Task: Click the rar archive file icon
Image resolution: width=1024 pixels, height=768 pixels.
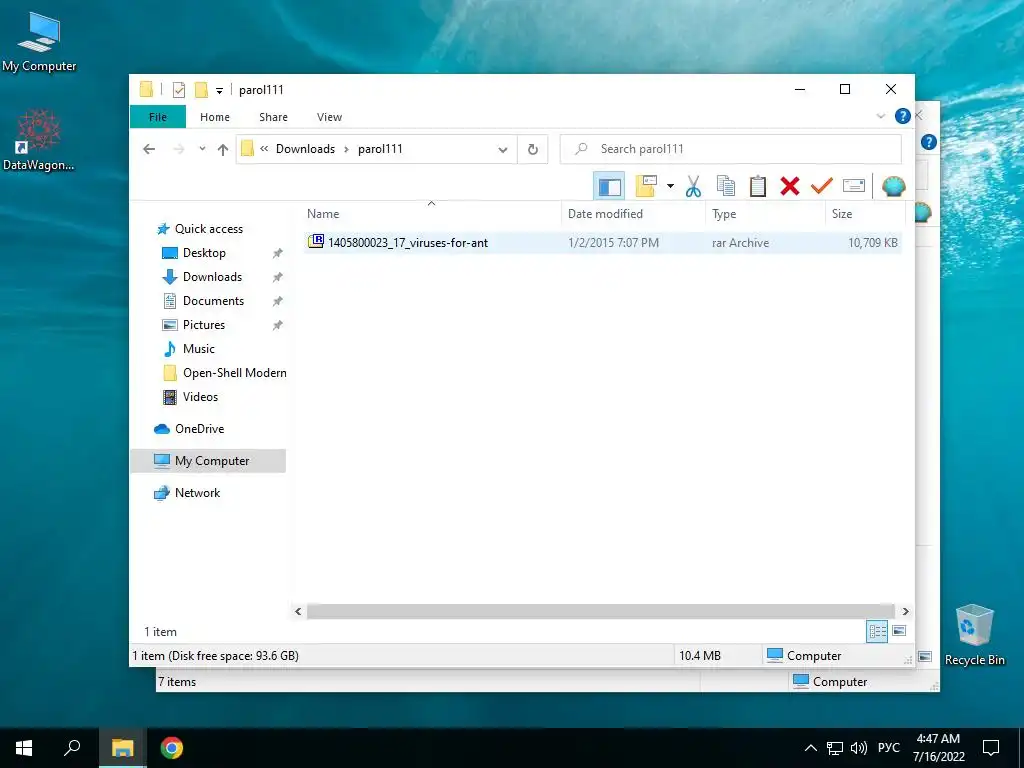Action: point(316,242)
